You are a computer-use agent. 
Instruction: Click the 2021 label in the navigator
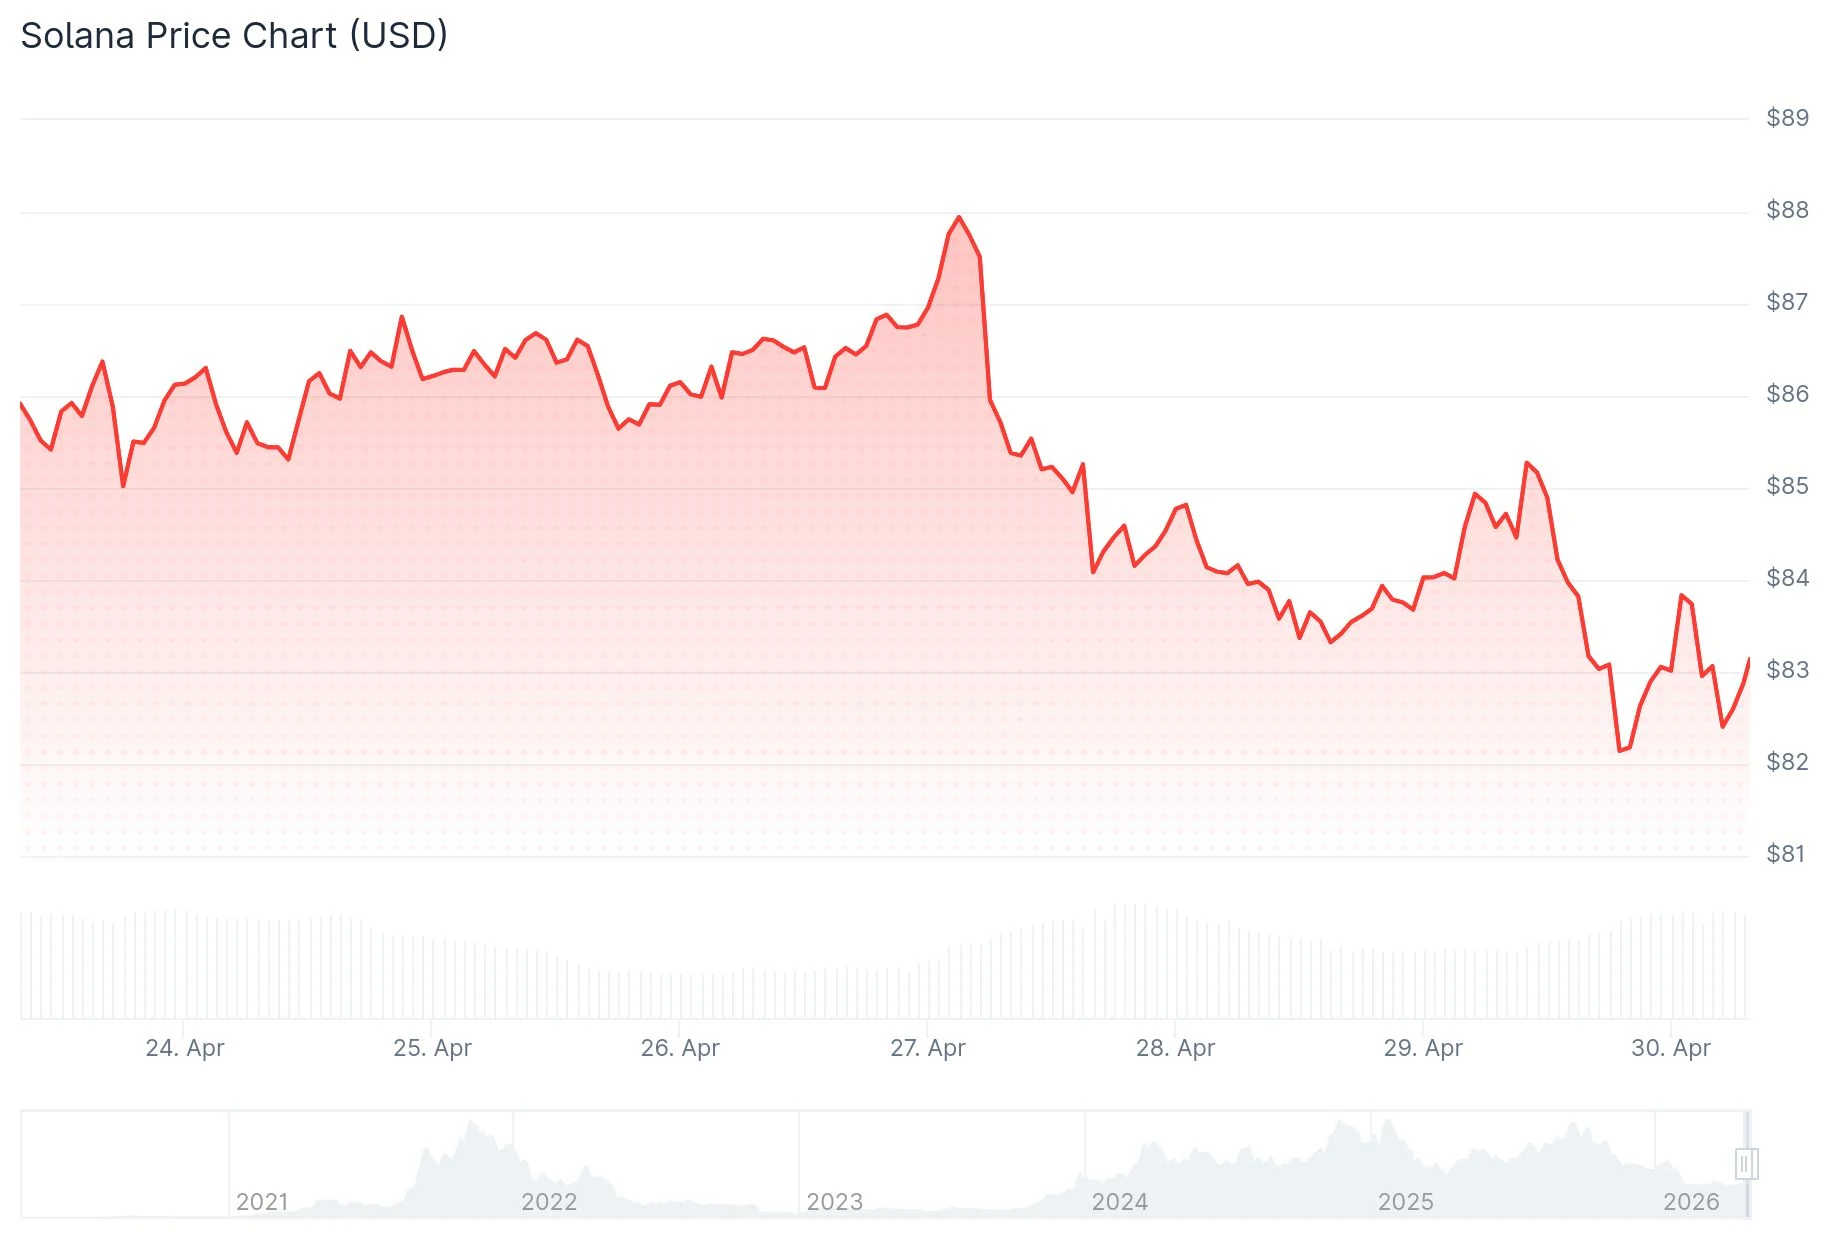point(262,1201)
